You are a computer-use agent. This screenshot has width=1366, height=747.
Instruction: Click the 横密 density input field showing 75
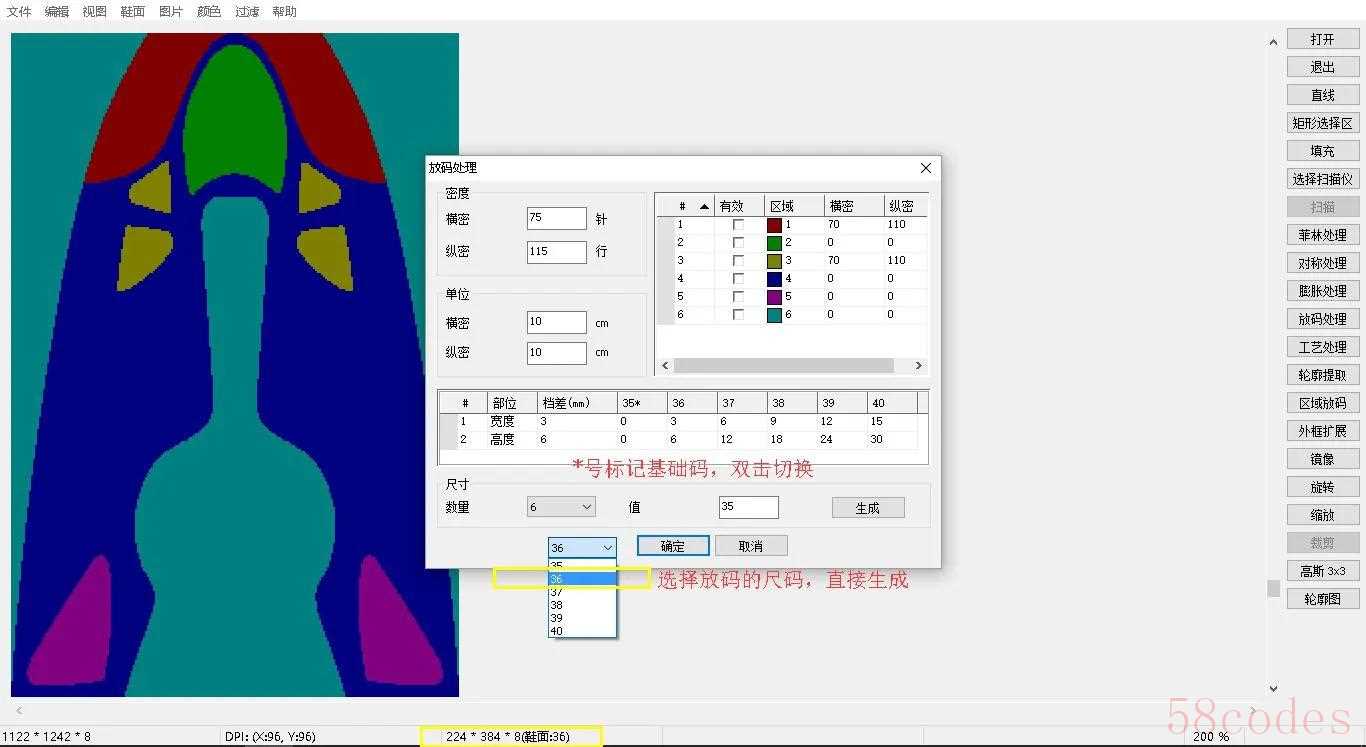point(556,219)
